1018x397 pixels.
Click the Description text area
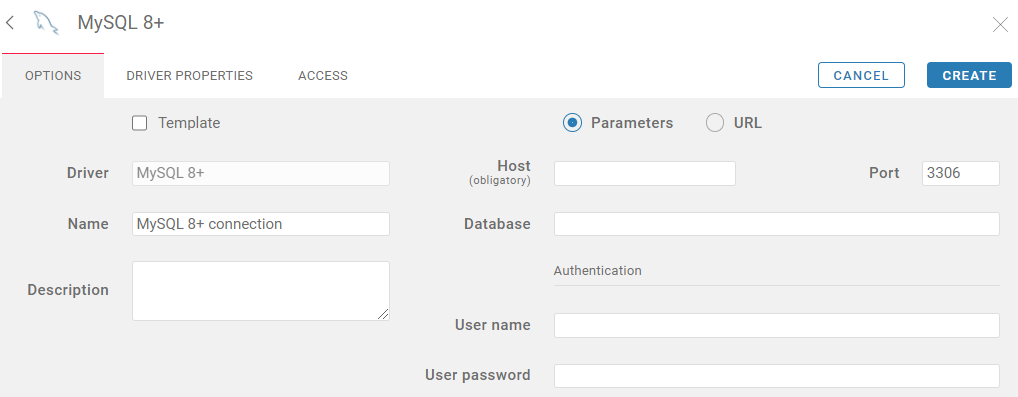click(261, 291)
